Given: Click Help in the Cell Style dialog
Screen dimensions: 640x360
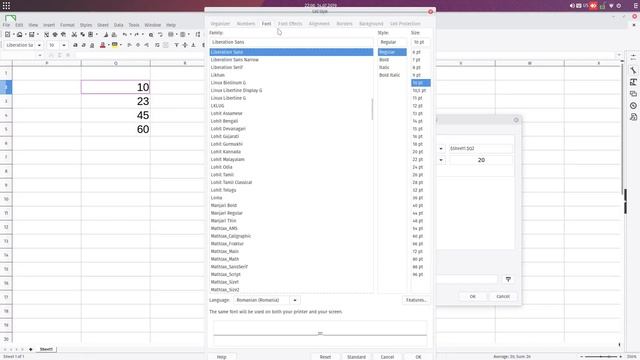Looking at the screenshot, I should tap(222, 357).
